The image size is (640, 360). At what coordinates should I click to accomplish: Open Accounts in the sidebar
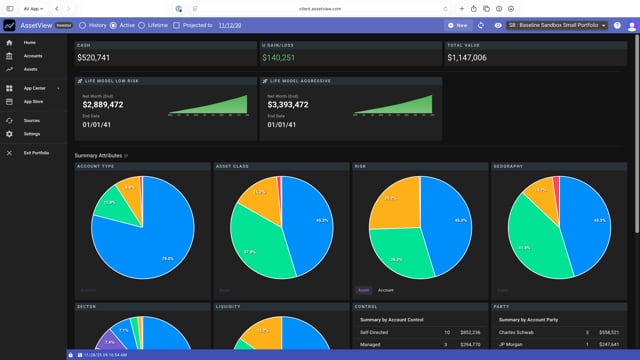(x=33, y=56)
